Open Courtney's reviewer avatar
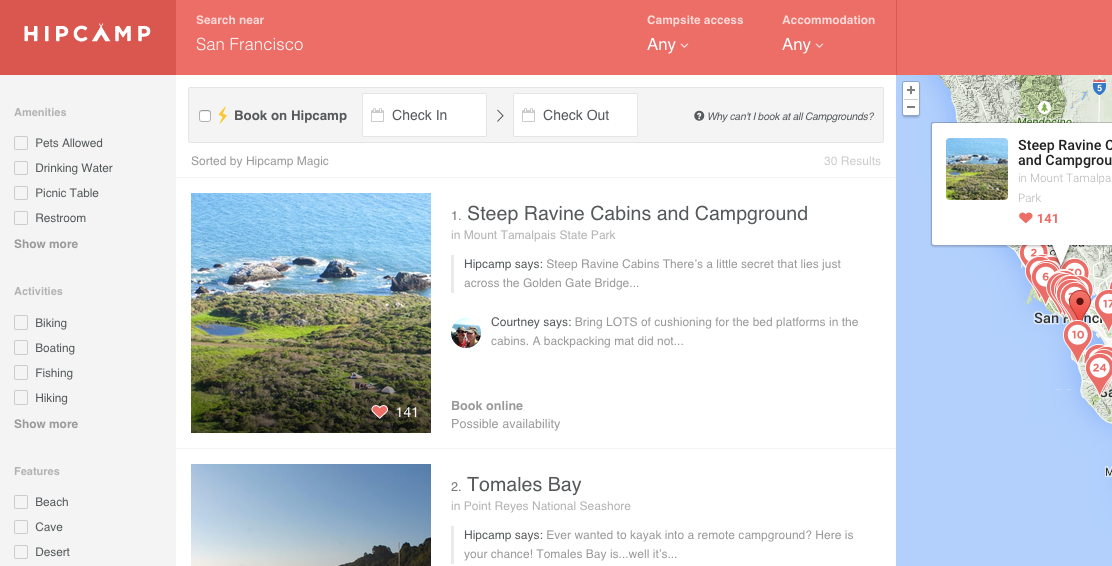The width and height of the screenshot is (1112, 566). click(466, 333)
